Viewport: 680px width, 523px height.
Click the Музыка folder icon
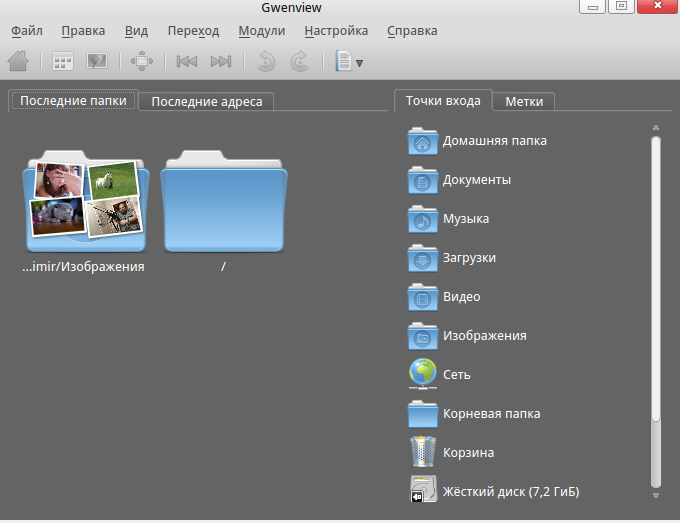[x=422, y=219]
